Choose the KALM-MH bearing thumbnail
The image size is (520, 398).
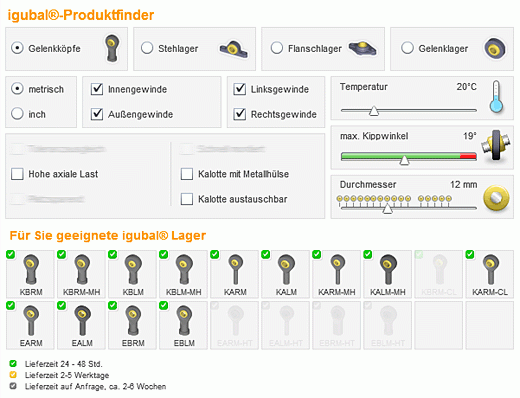click(387, 274)
